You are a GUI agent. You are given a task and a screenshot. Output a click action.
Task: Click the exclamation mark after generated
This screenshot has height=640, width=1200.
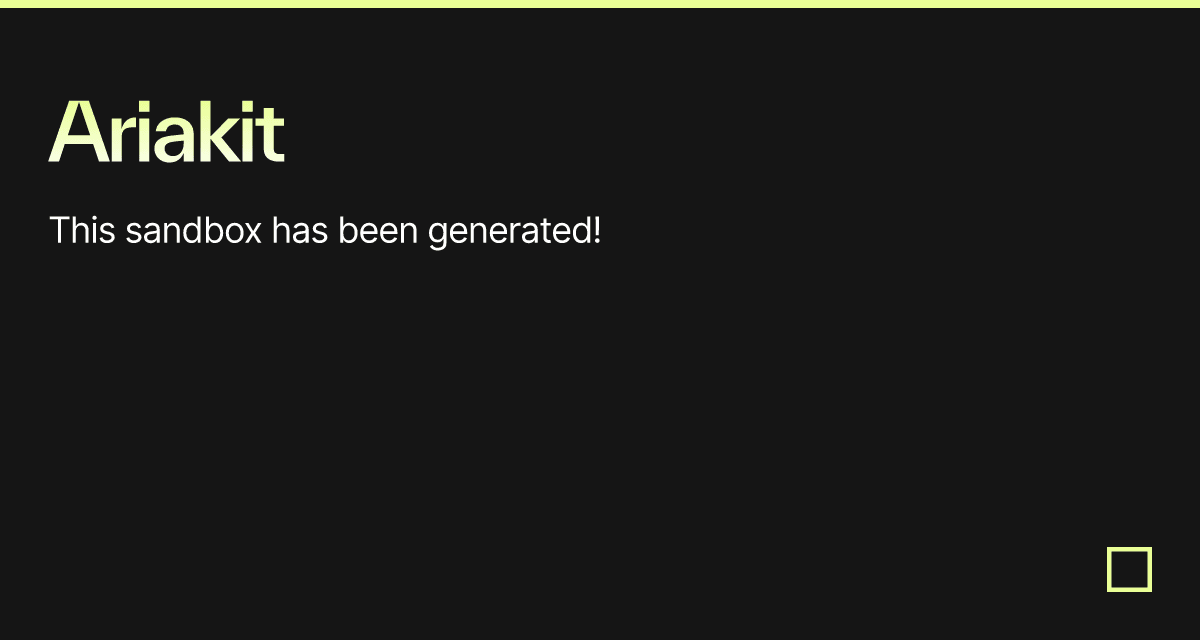coord(596,231)
